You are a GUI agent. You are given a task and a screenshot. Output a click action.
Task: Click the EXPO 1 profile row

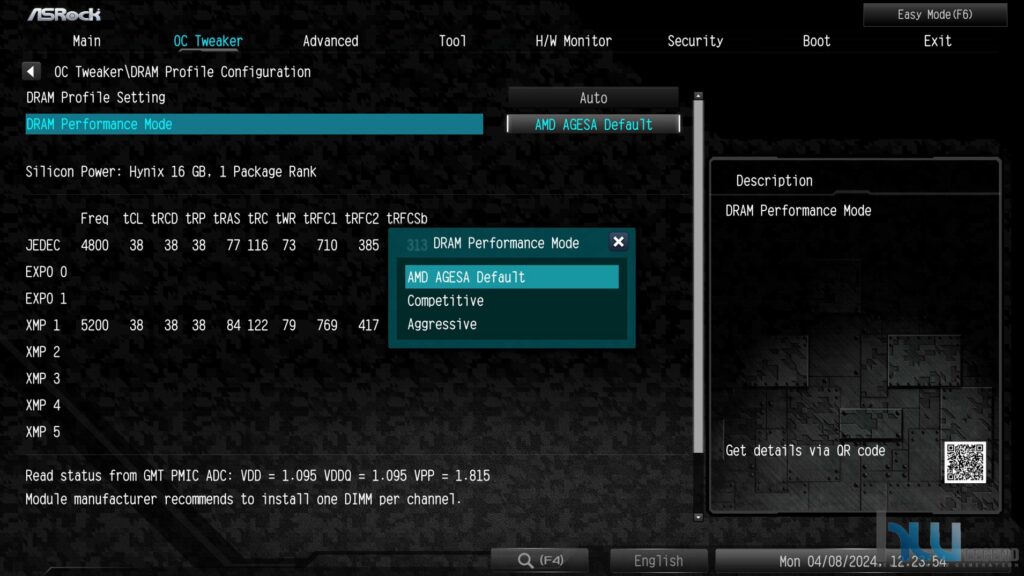point(46,298)
